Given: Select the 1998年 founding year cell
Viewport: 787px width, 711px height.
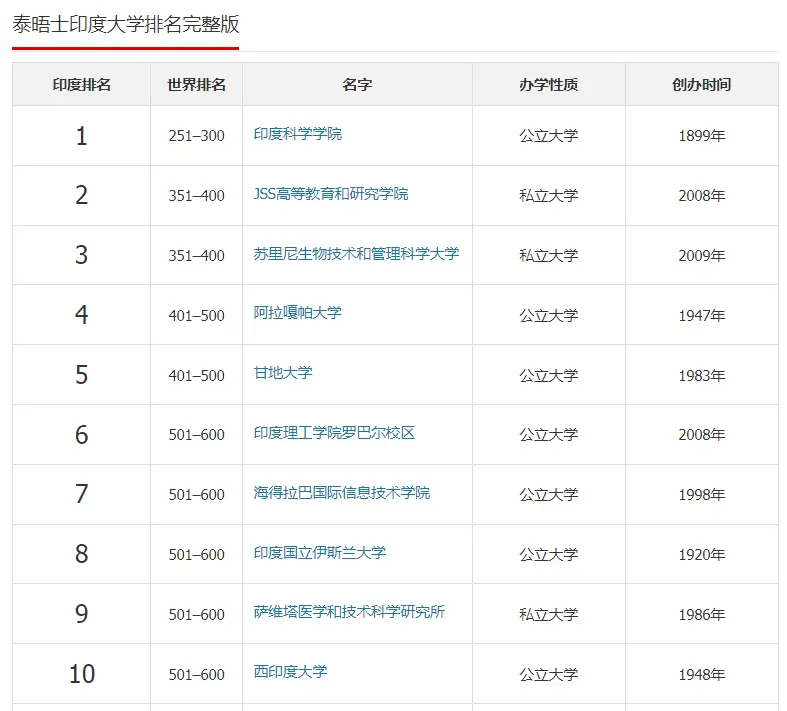Looking at the screenshot, I should [x=702, y=495].
